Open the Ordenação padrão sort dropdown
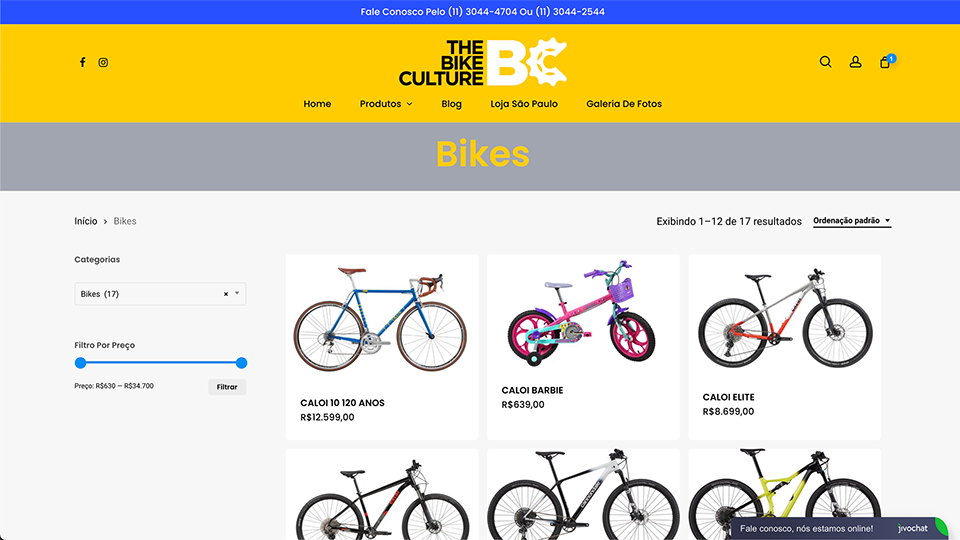Screen dimensions: 960x540 [852, 221]
